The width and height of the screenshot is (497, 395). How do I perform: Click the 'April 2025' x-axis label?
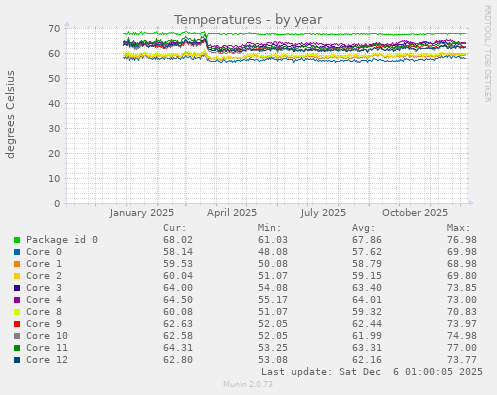(232, 213)
